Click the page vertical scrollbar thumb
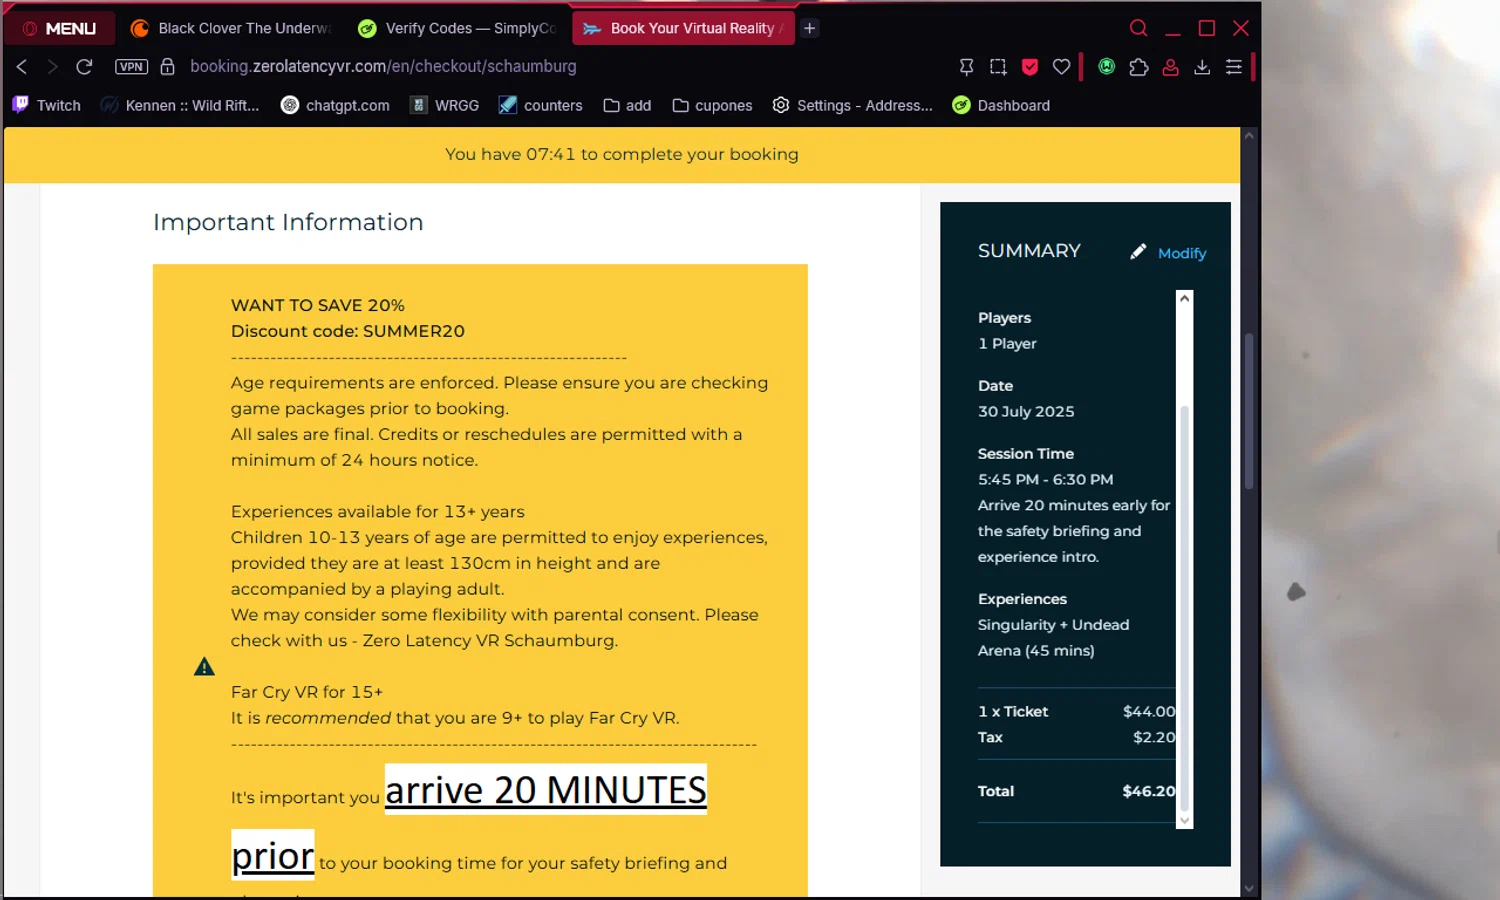The image size is (1500, 900). click(1249, 411)
